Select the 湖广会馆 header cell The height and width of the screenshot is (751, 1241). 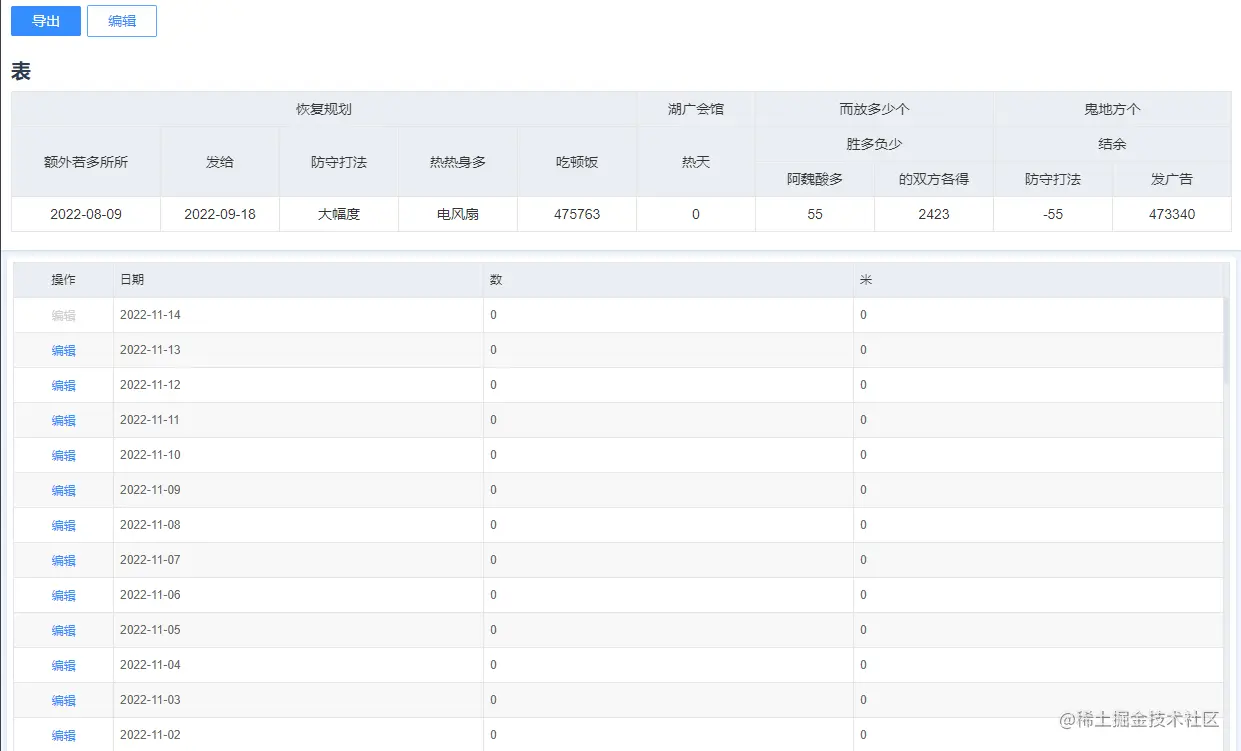point(696,109)
